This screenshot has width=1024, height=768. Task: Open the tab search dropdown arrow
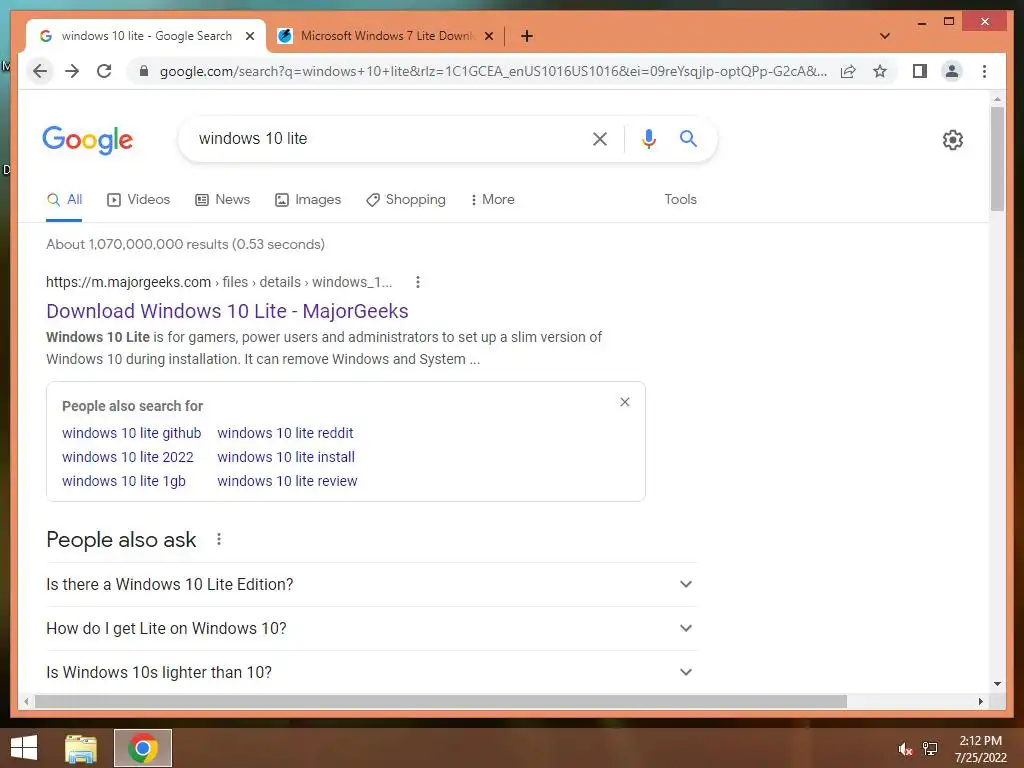click(x=885, y=36)
